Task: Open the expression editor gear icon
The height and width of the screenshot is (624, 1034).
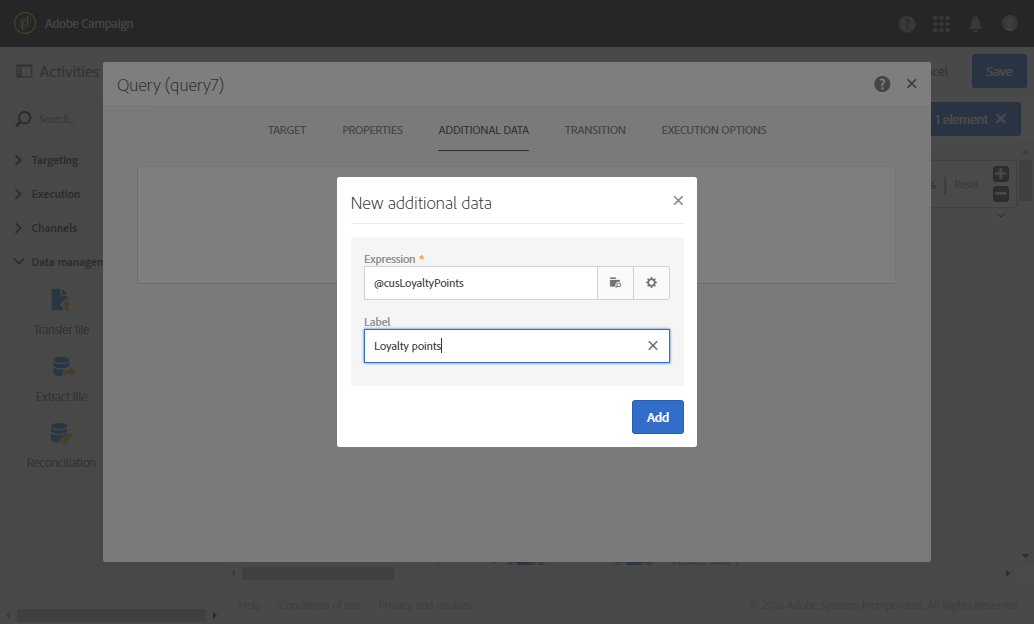Action: click(x=652, y=283)
